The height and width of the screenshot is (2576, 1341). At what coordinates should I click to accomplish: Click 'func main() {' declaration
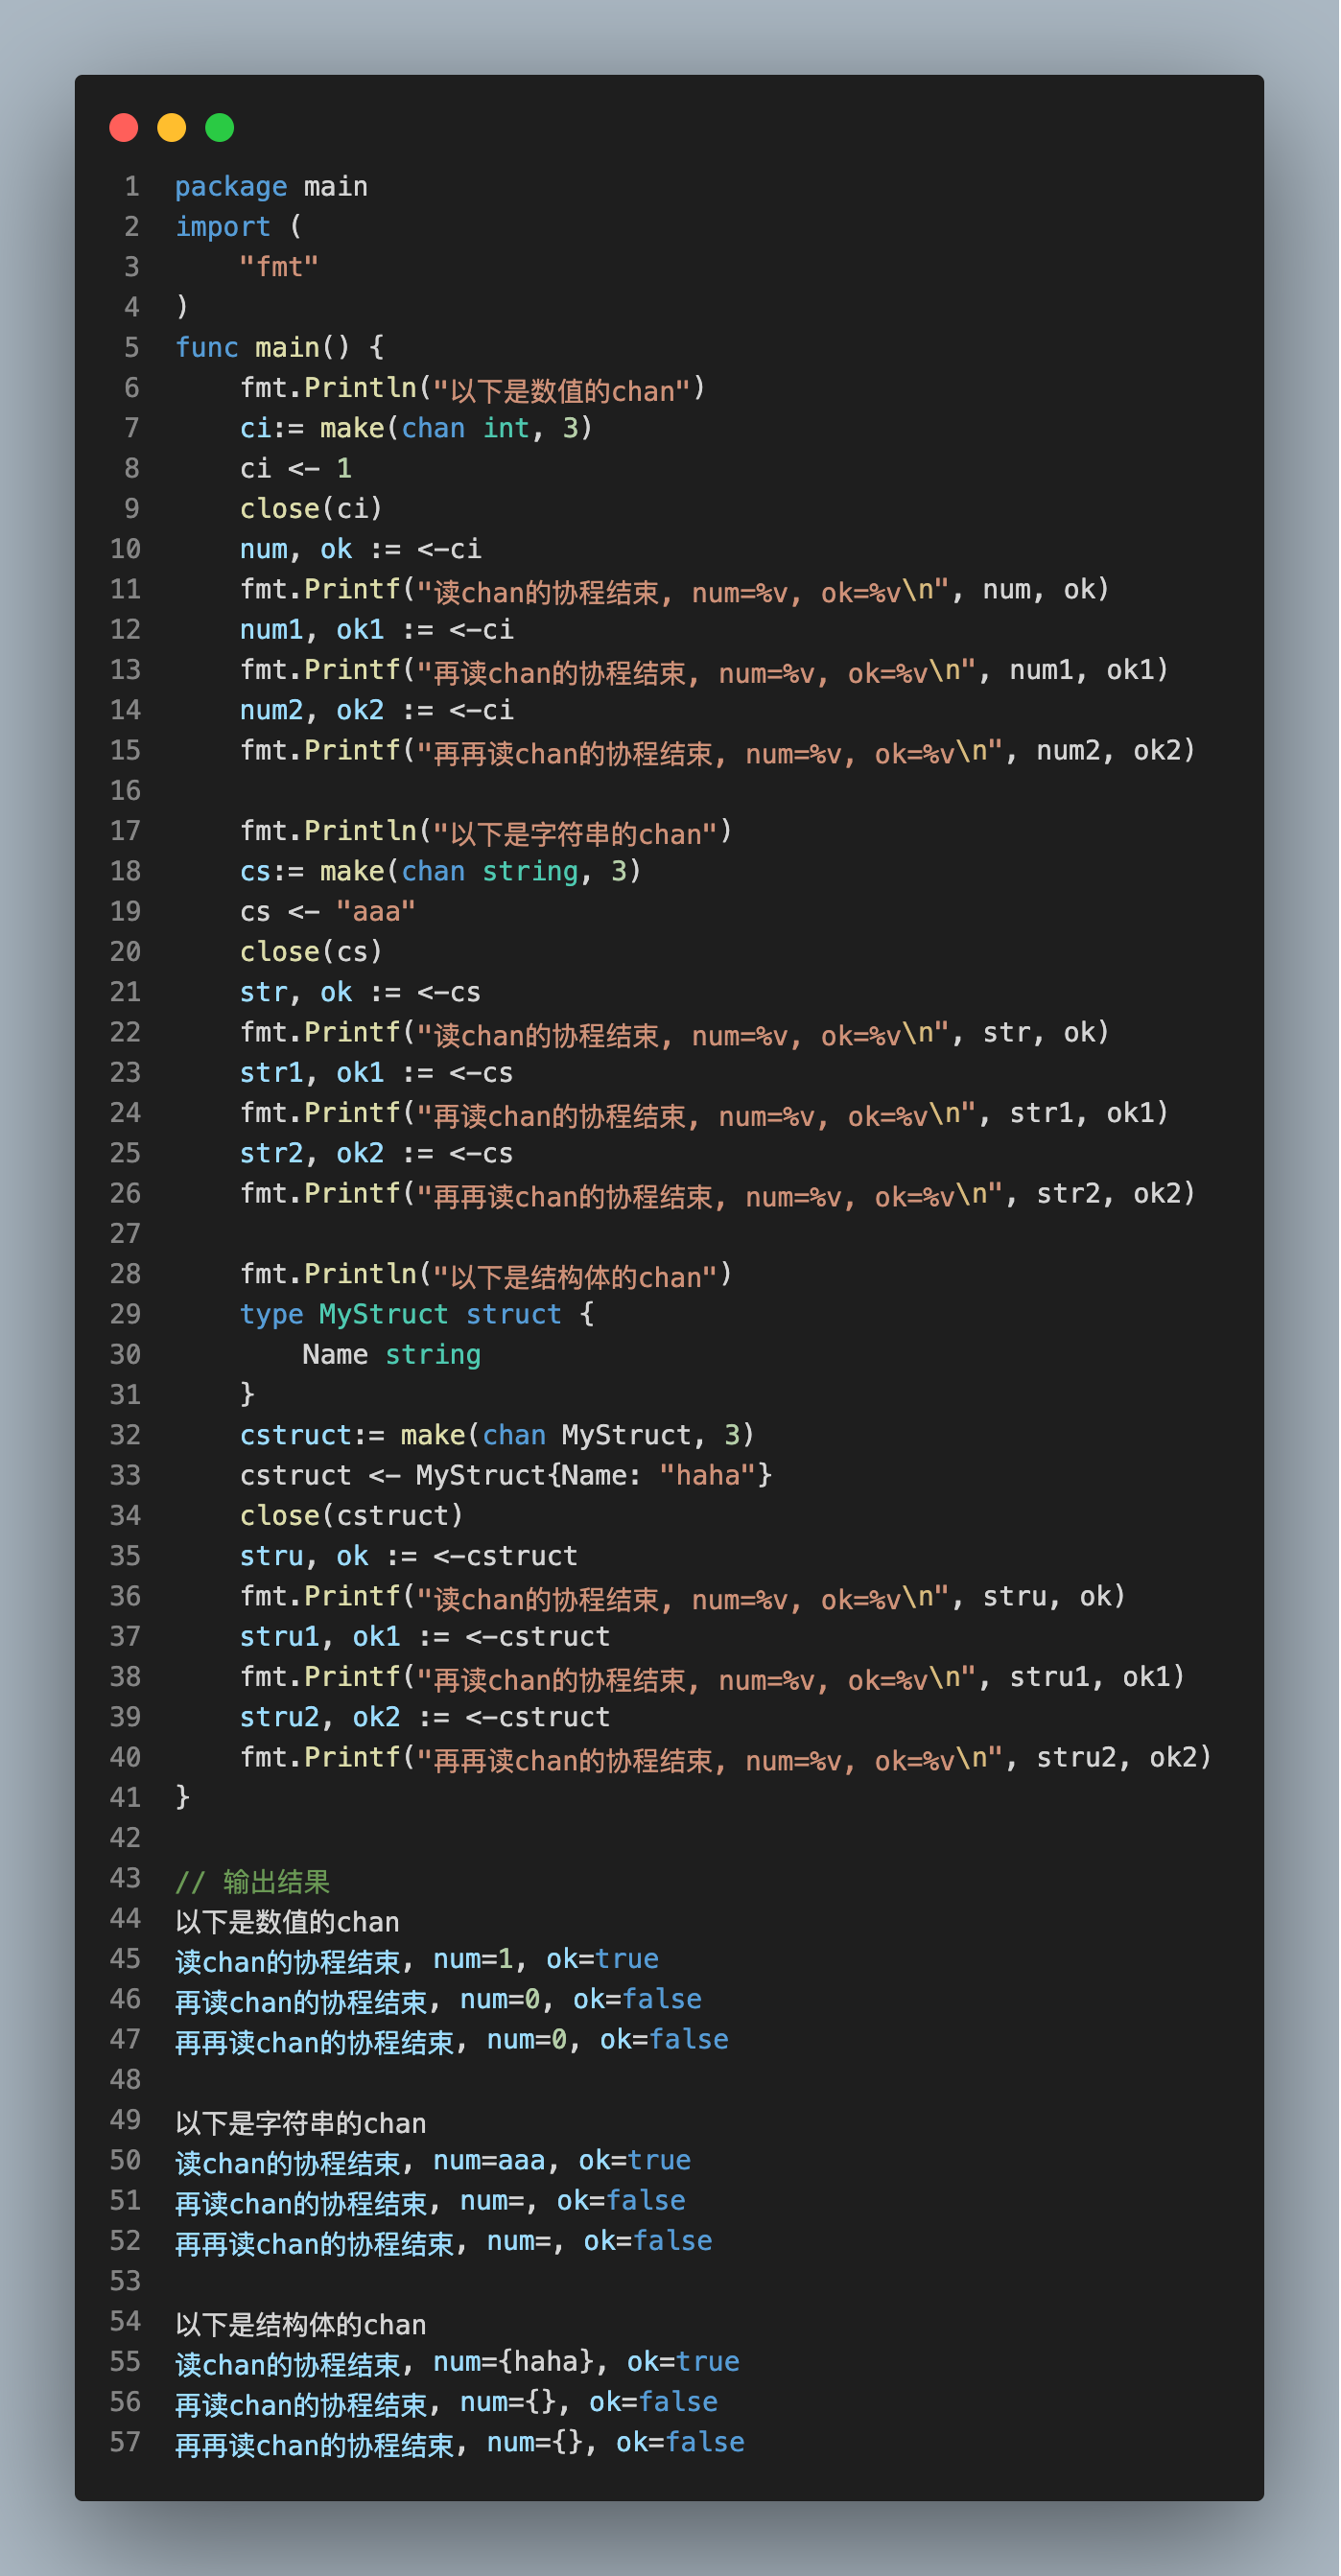tap(280, 348)
